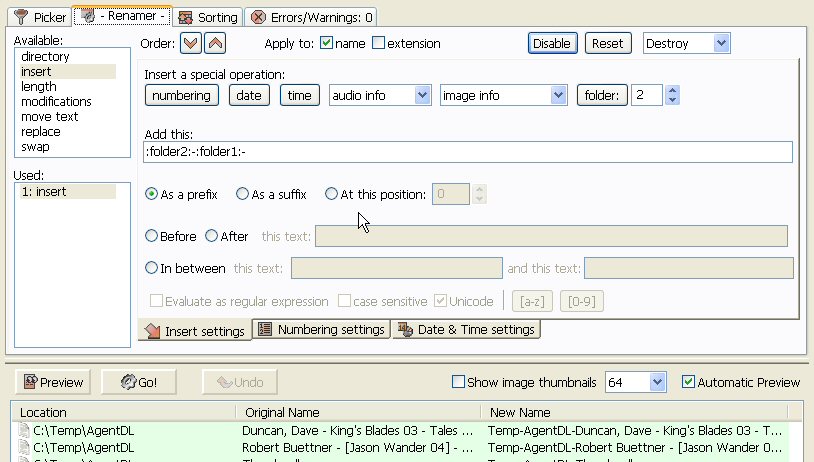The height and width of the screenshot is (462, 814).
Task: Click the Disable button
Action: click(x=552, y=43)
